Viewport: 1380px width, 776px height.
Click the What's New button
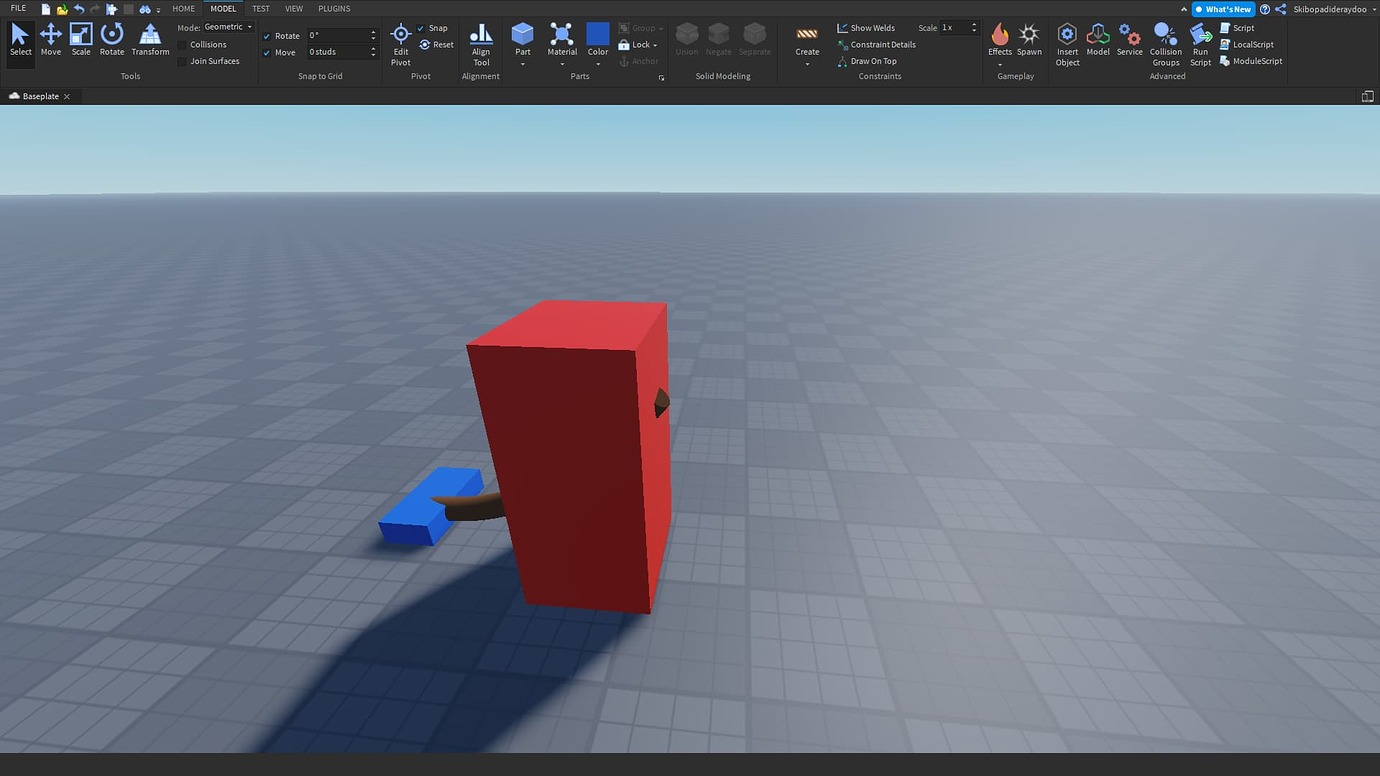1222,8
